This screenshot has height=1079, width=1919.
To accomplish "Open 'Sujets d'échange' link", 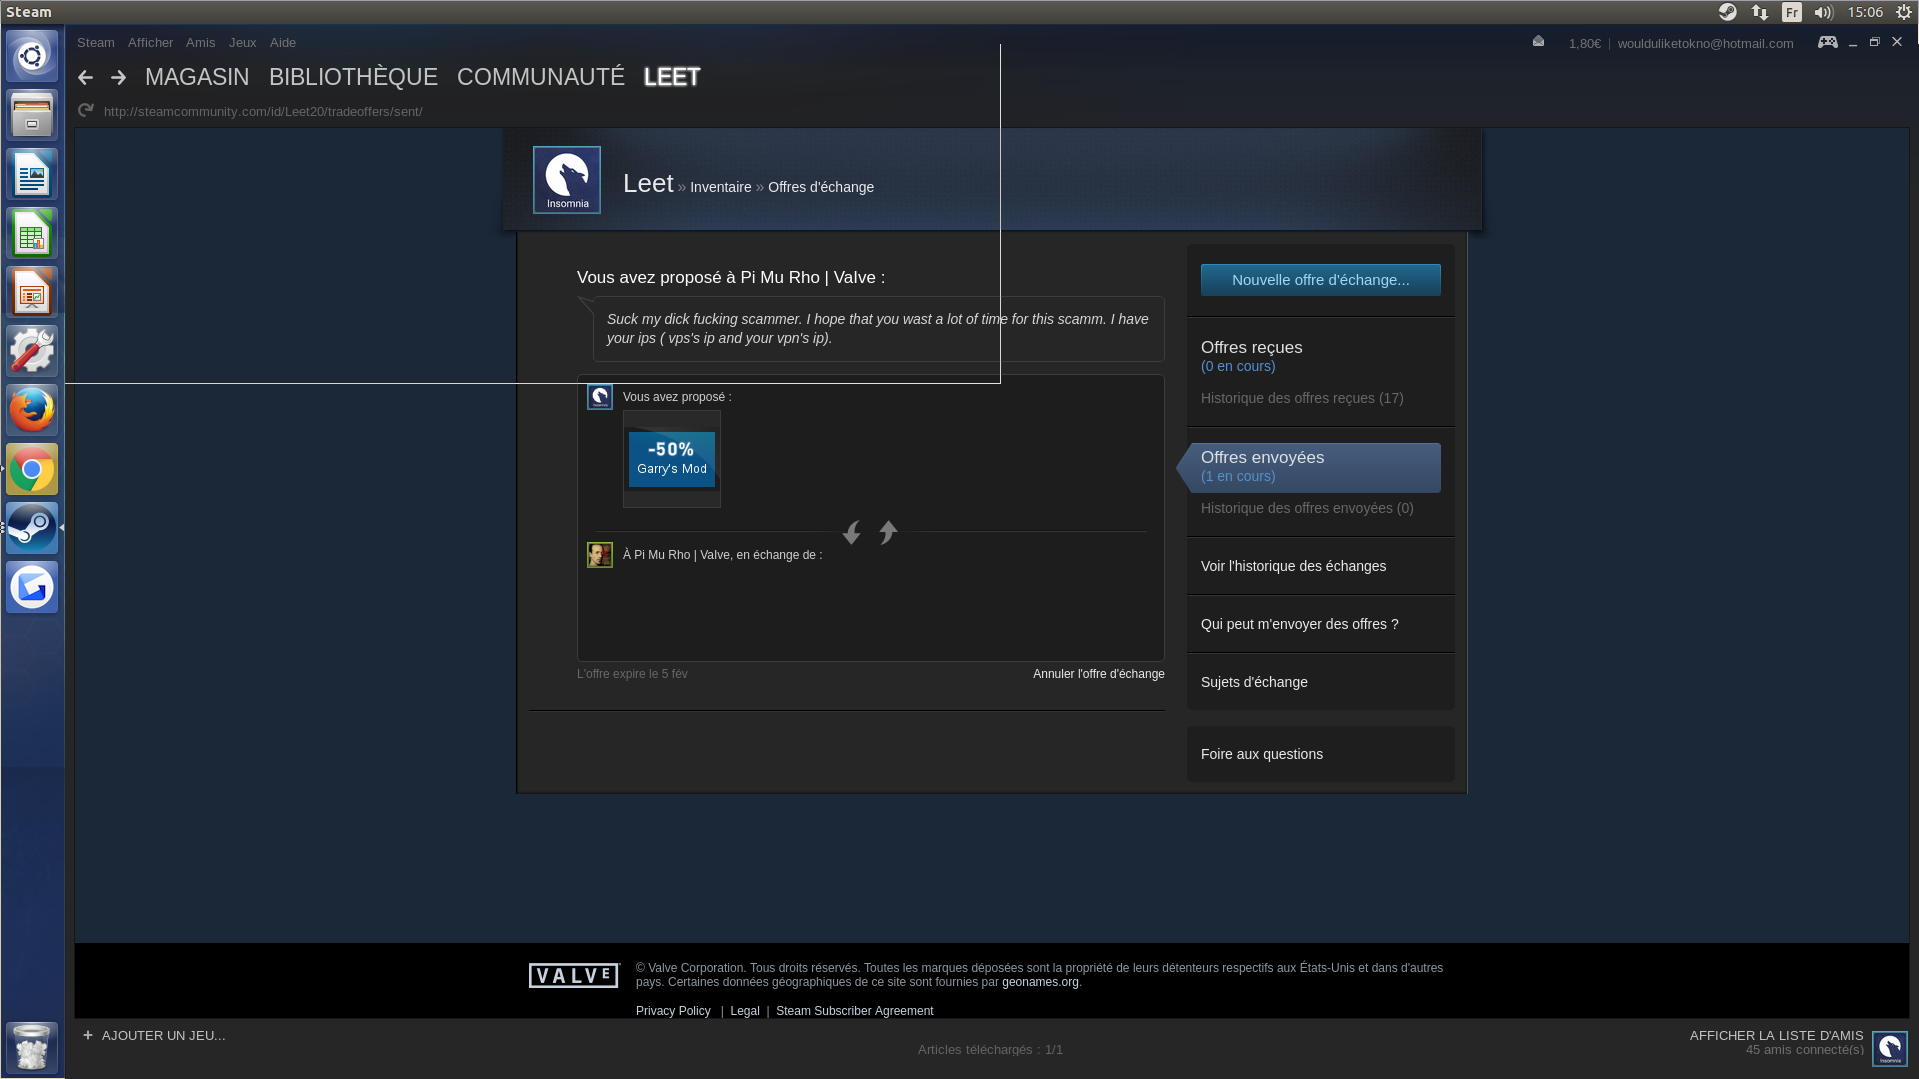I will tap(1254, 682).
